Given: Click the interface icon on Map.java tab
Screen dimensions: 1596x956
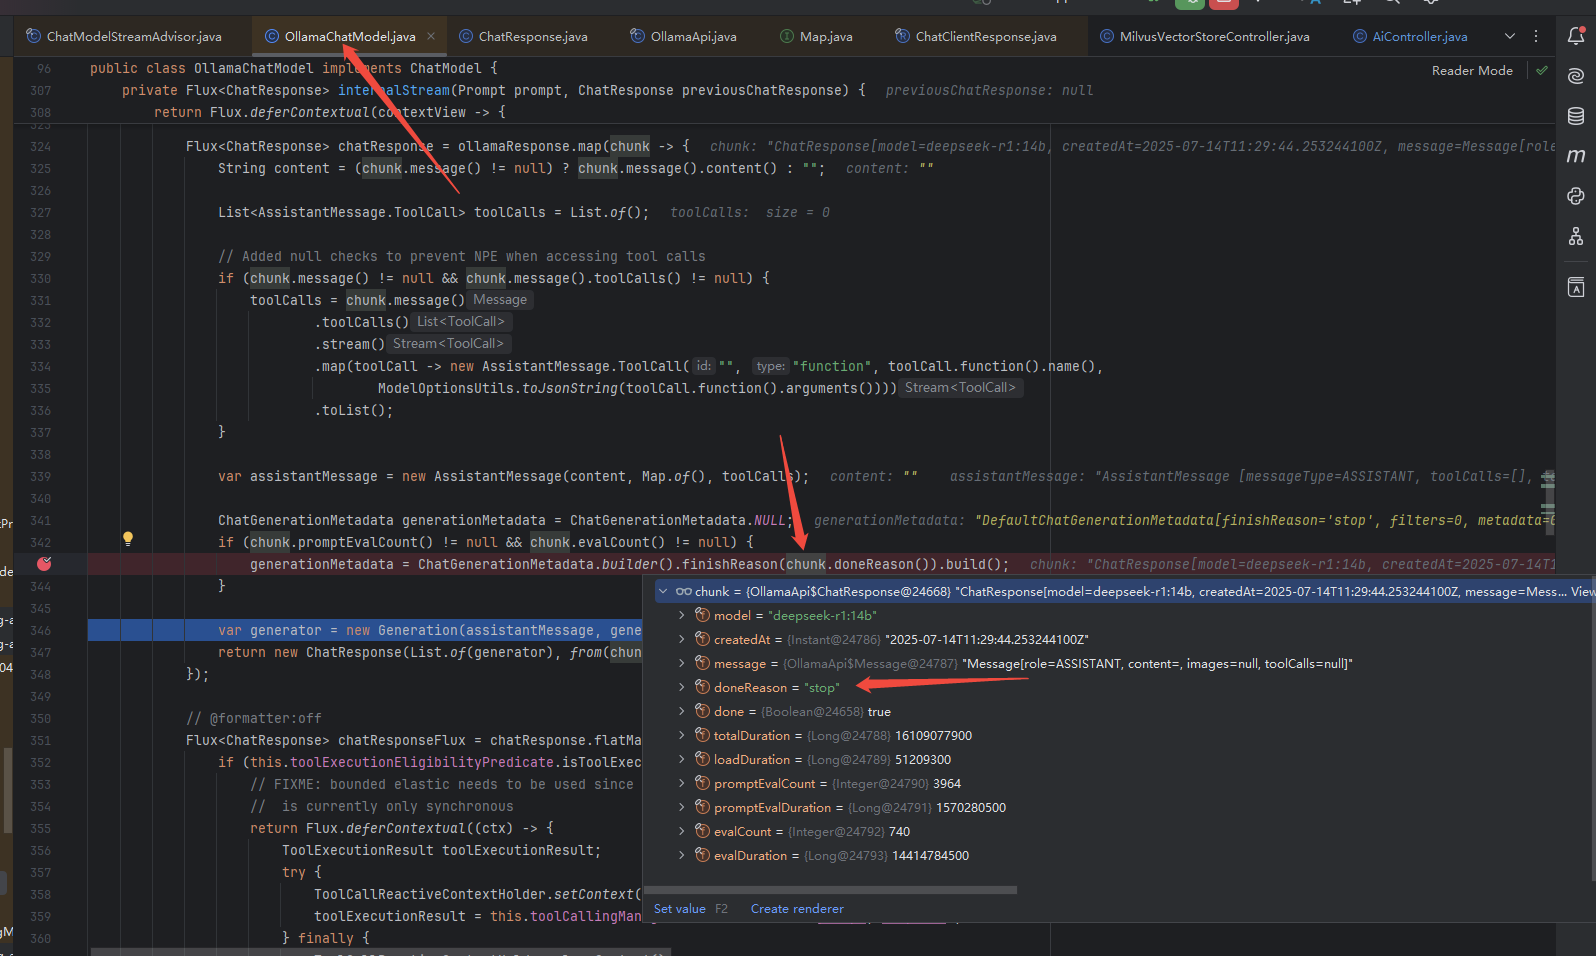Looking at the screenshot, I should pyautogui.click(x=787, y=36).
